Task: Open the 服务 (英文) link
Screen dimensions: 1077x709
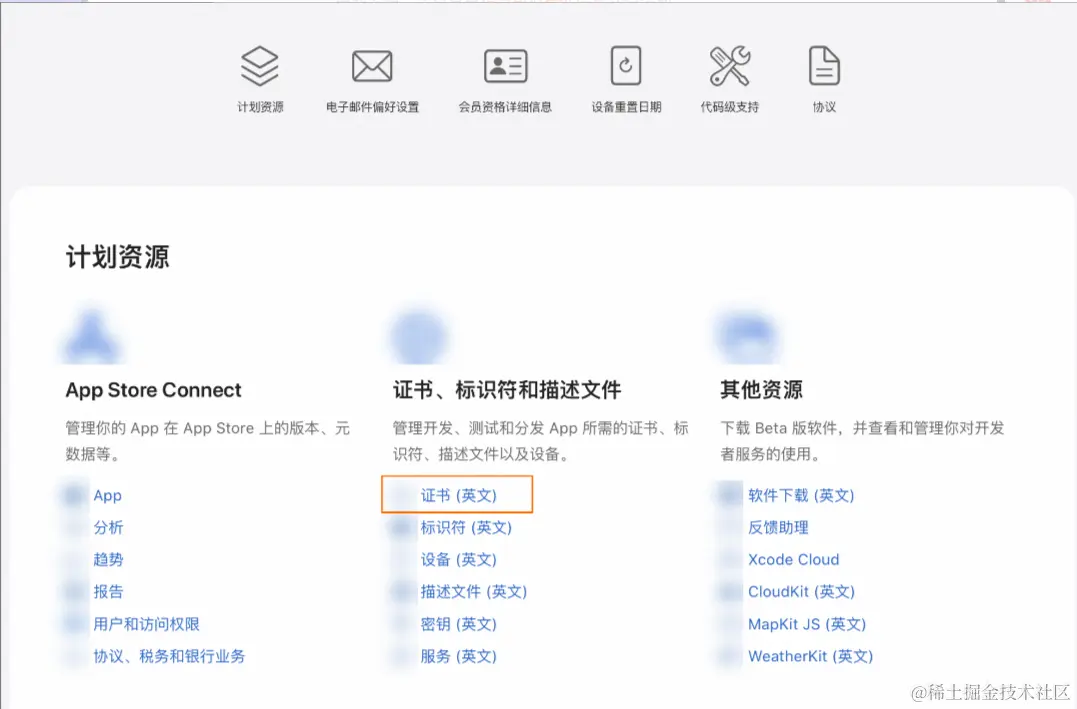Action: [458, 656]
